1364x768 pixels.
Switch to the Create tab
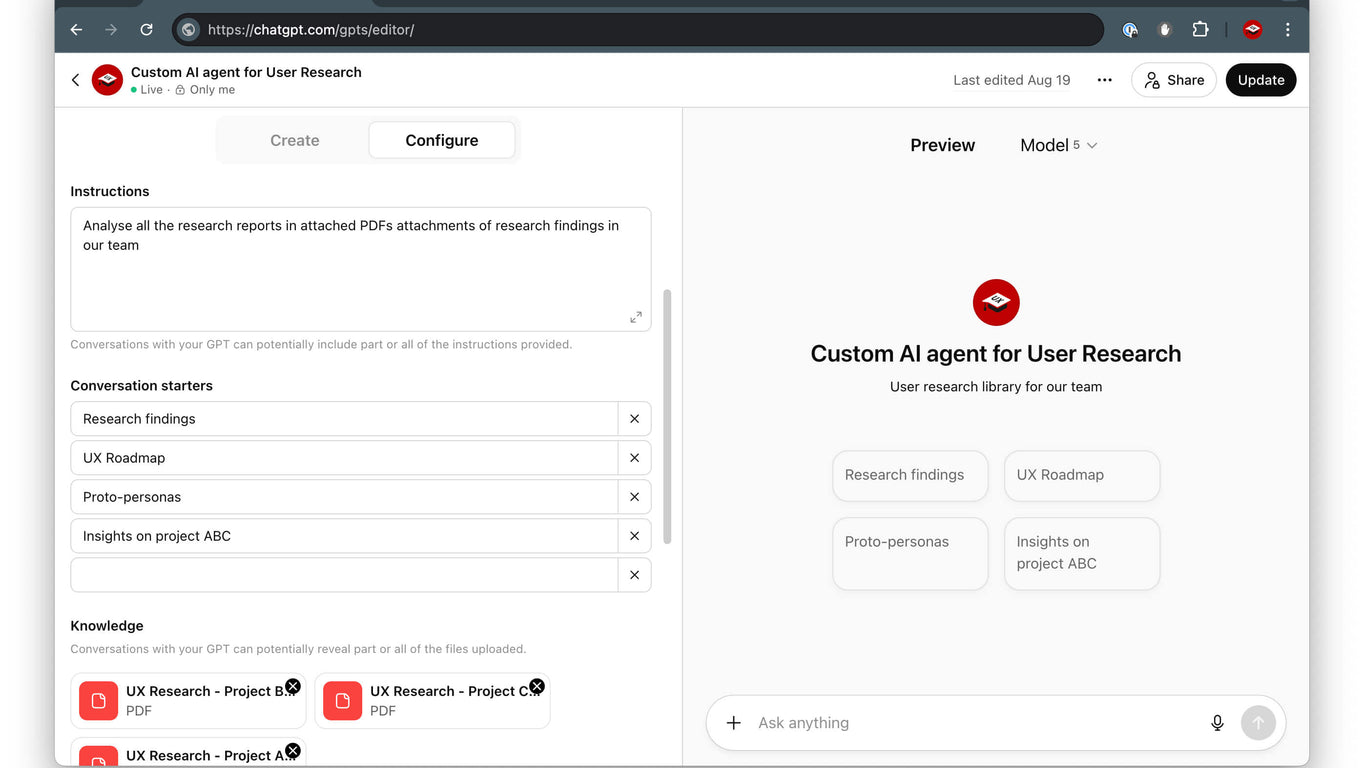click(x=294, y=140)
